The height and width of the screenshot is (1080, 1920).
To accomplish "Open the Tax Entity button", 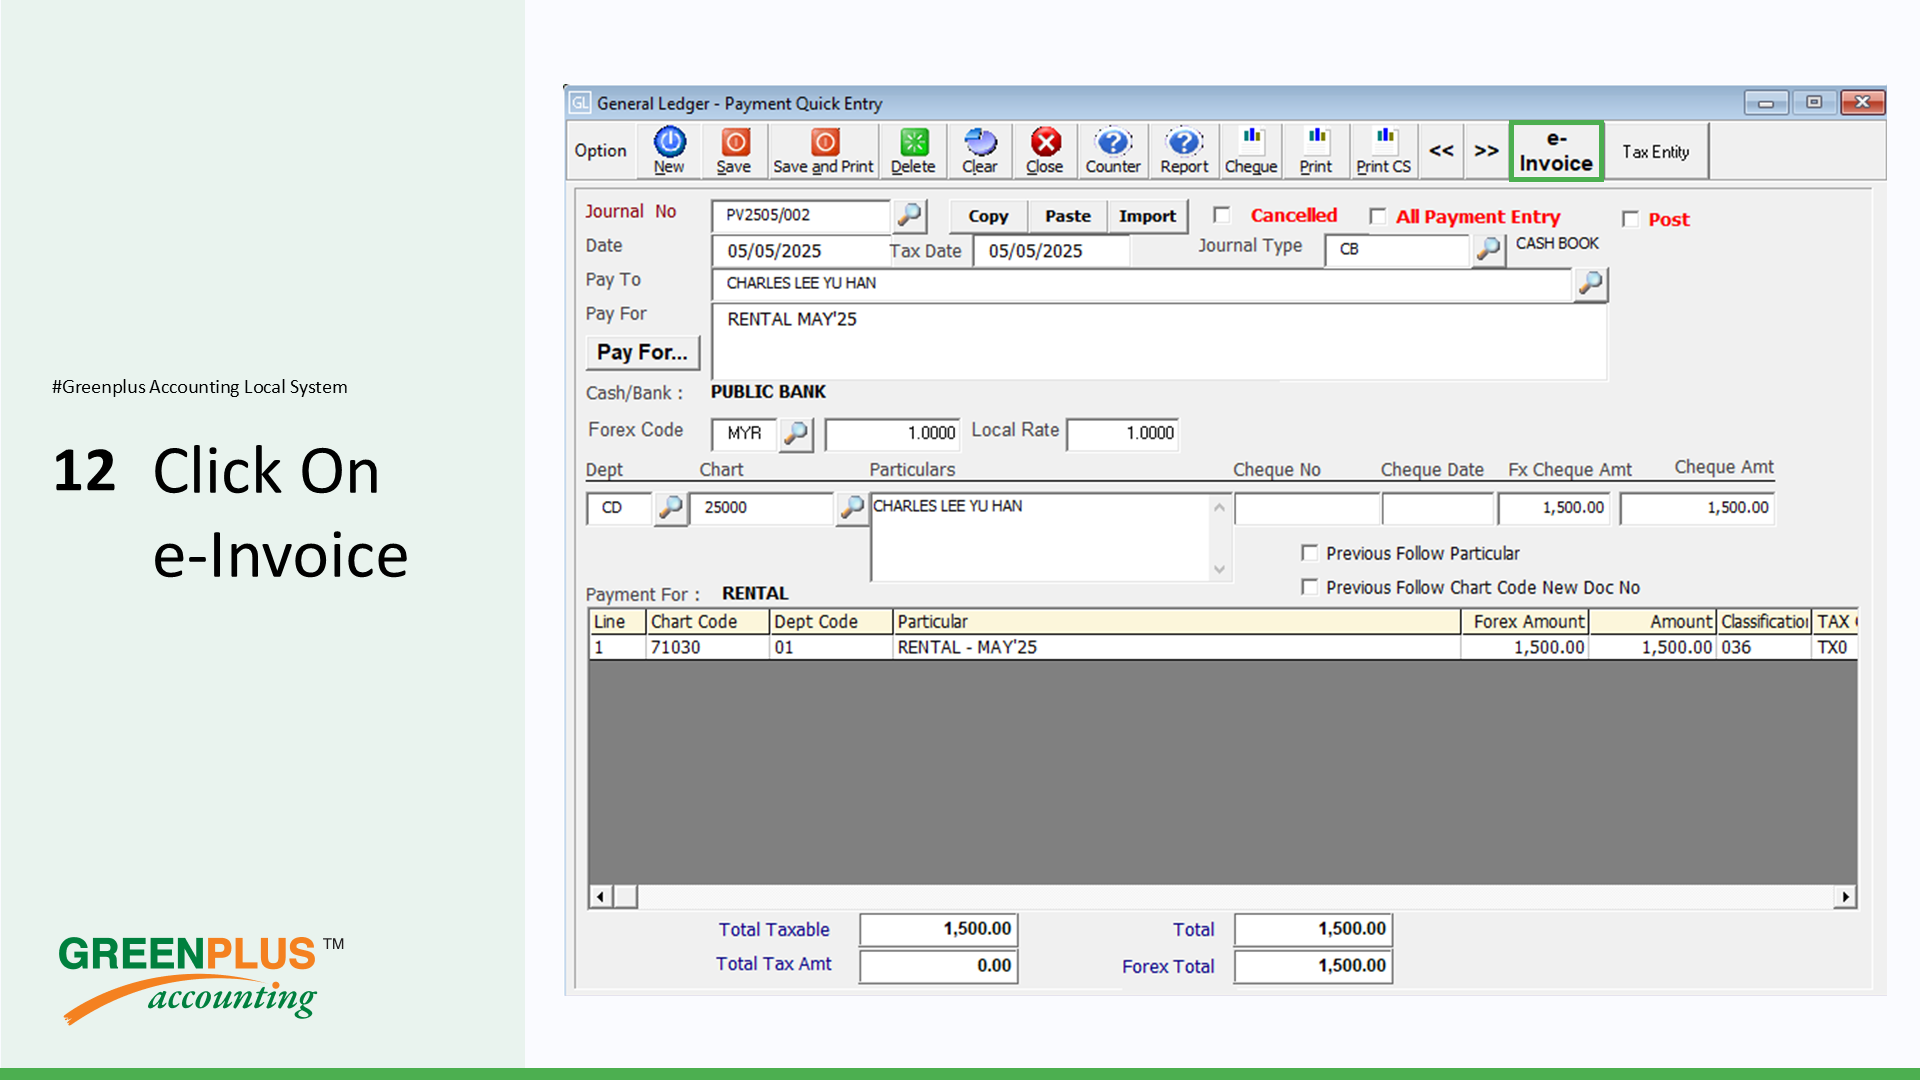I will point(1656,152).
